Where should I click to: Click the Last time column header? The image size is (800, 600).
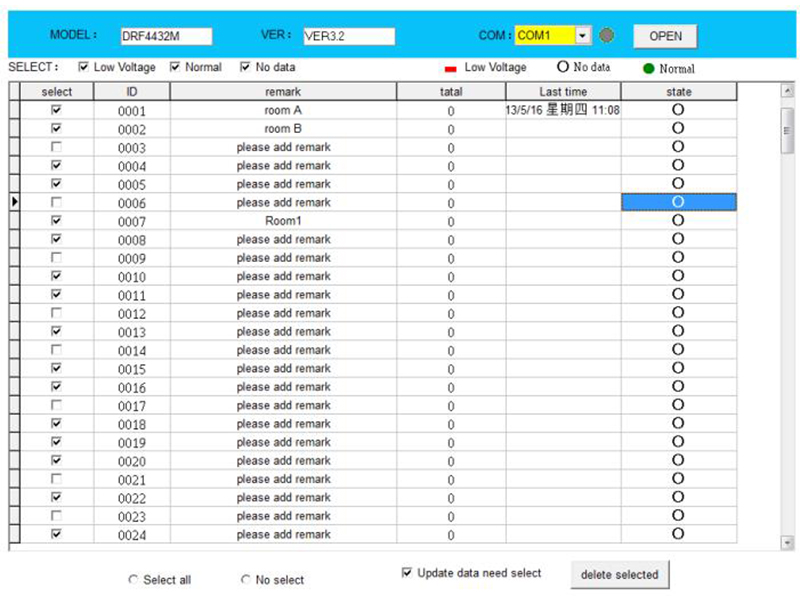click(x=563, y=92)
